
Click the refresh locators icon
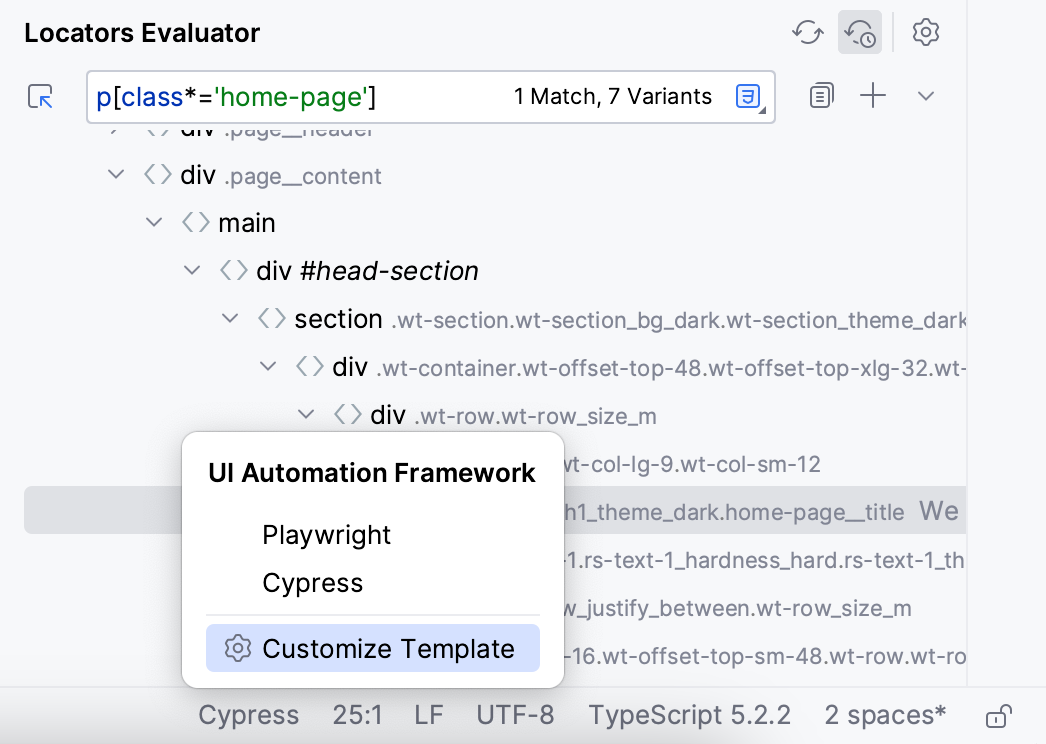click(807, 33)
